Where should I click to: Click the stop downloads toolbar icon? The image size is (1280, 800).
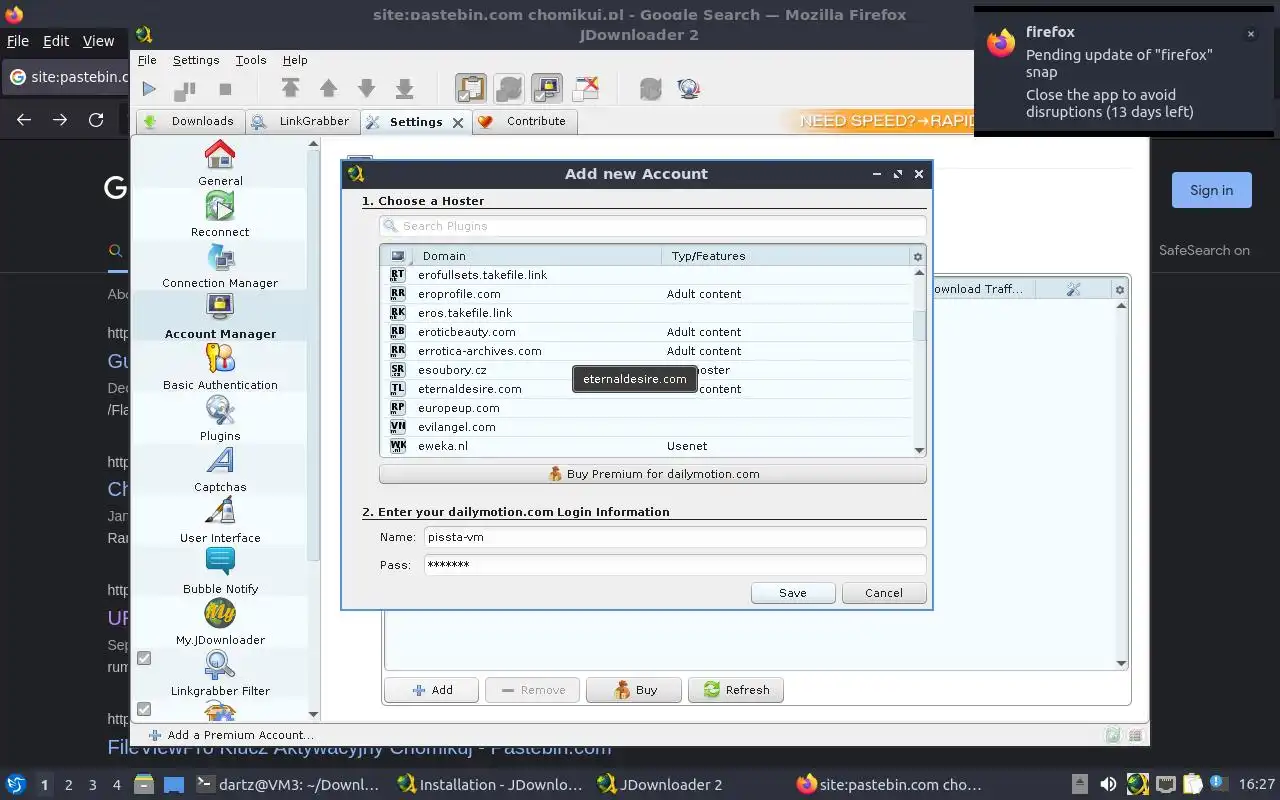(x=225, y=89)
